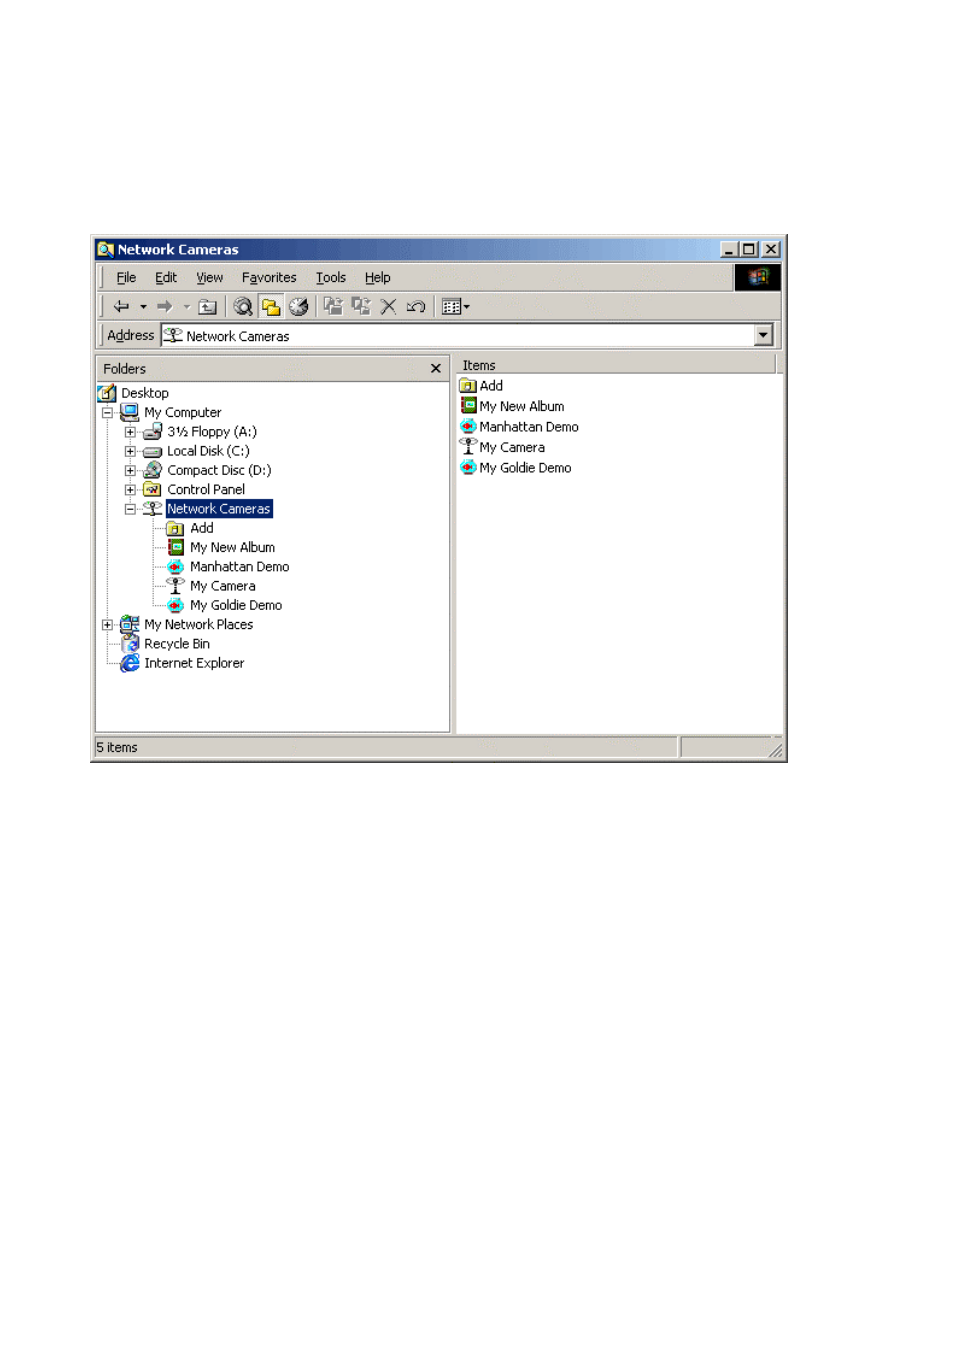Click My Goldie Demo icon in tree
This screenshot has width=954, height=1351.
point(175,605)
